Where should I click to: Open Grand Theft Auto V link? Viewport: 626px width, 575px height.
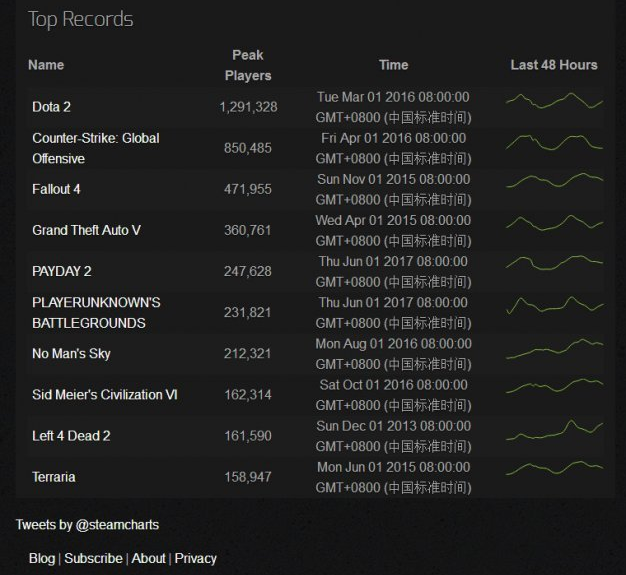[x=86, y=230]
